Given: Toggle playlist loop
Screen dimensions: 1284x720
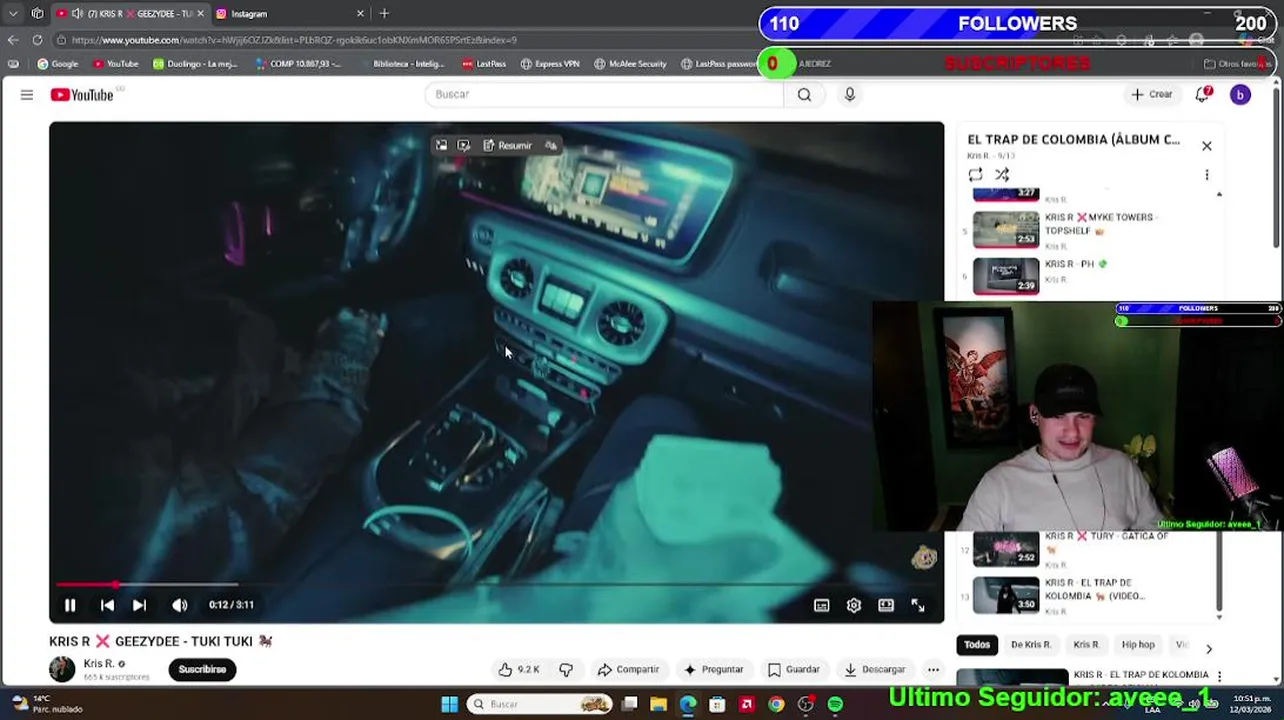Looking at the screenshot, I should click(x=975, y=174).
